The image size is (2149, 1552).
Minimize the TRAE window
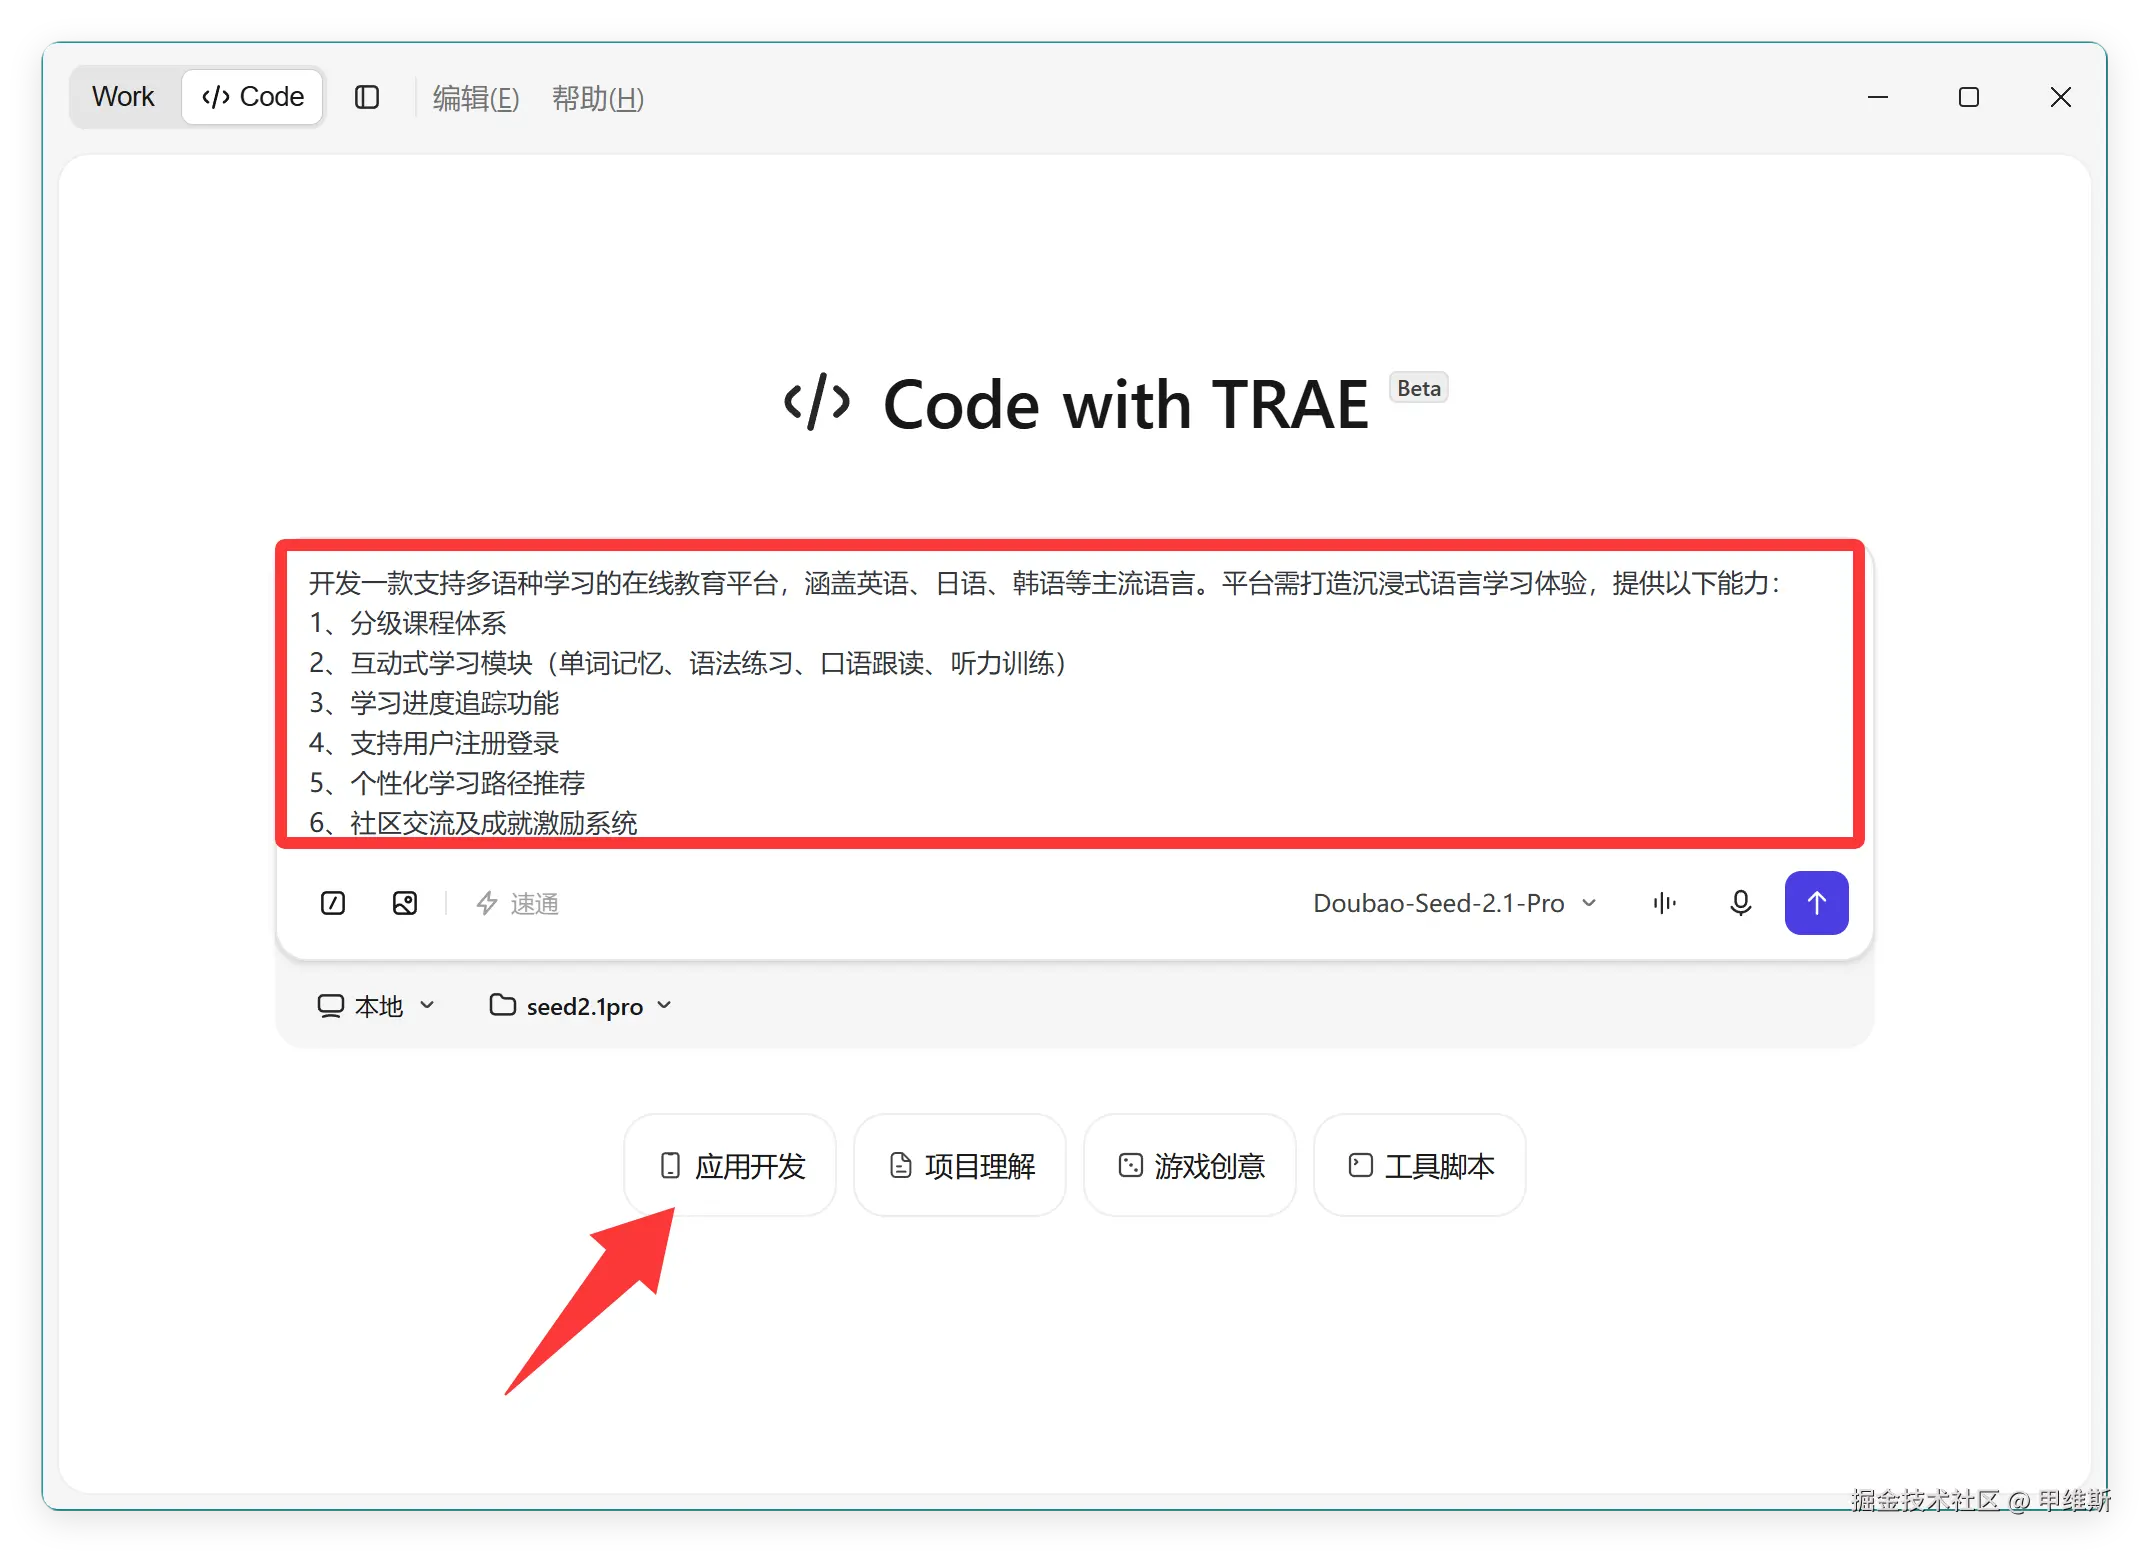(1878, 97)
